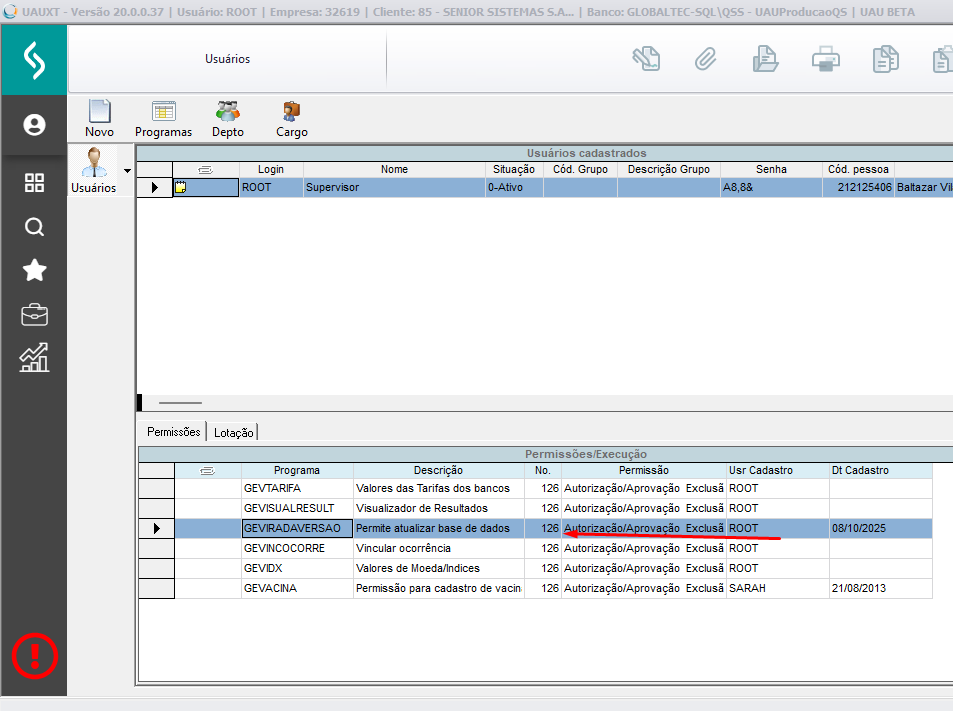Click the printer icon in the top toolbar
The image size is (953, 711).
pos(825,59)
